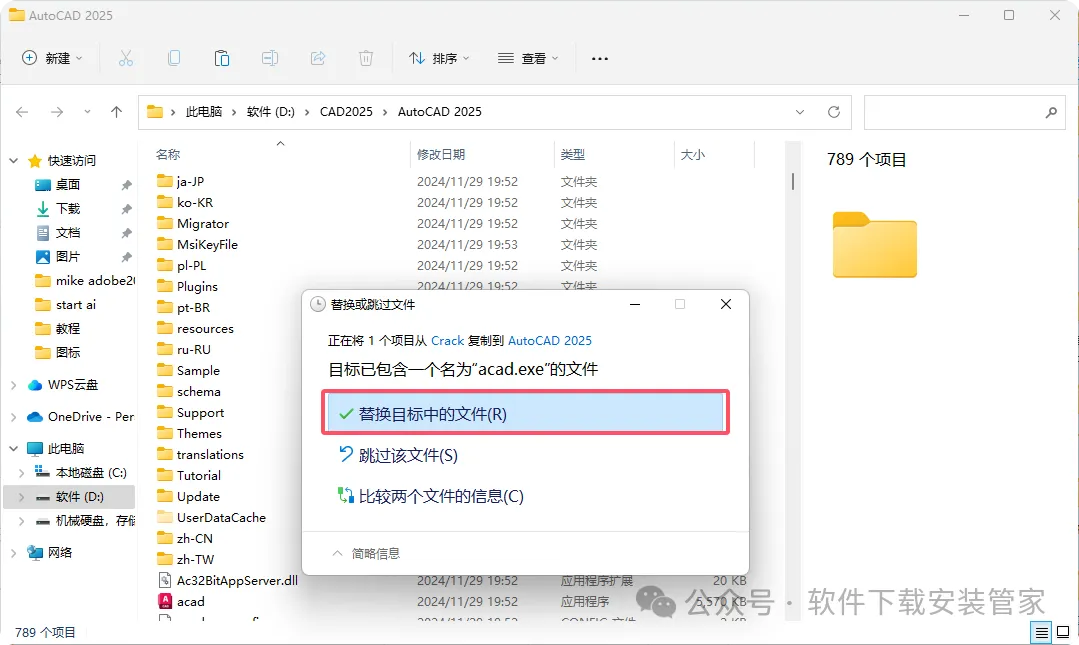Open 下载 in quick access
1079x645 pixels.
click(67, 209)
